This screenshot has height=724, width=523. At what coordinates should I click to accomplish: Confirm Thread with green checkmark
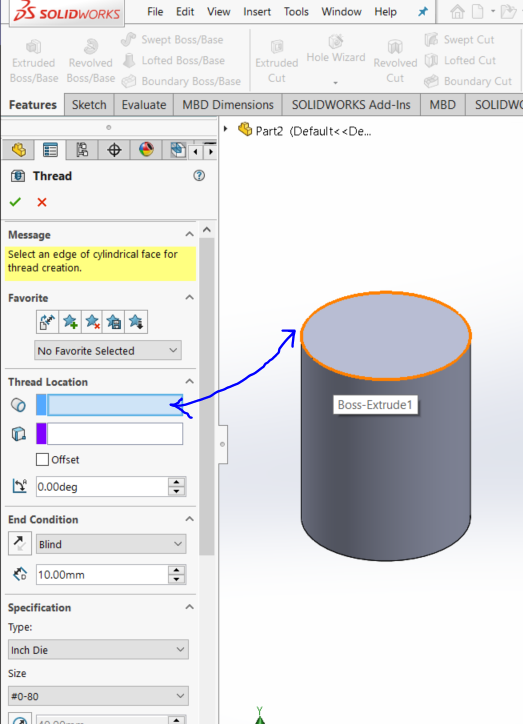pos(15,202)
